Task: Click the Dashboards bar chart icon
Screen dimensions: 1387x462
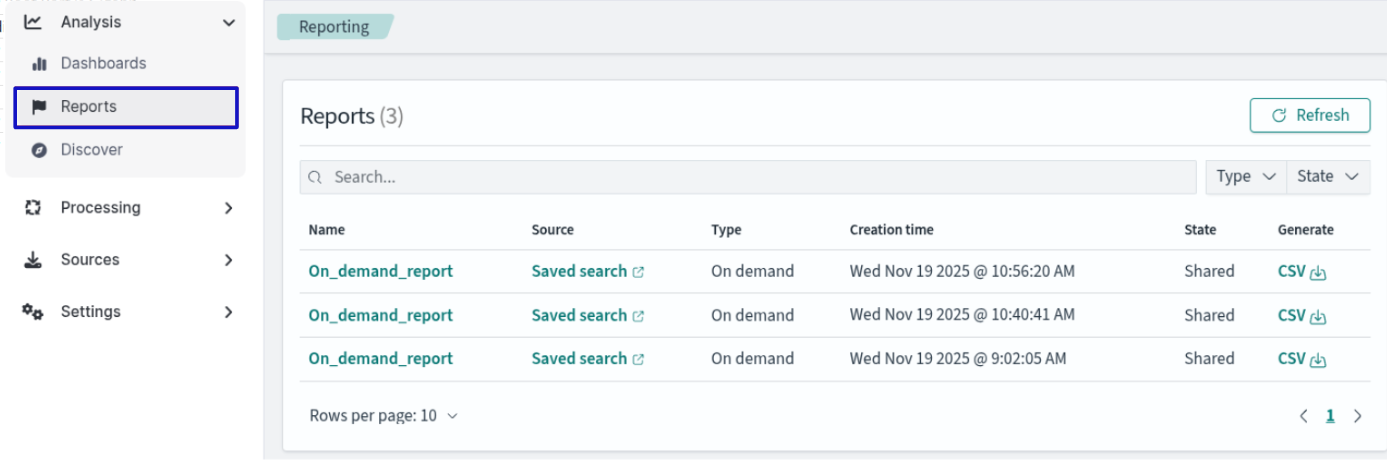Action: (x=40, y=64)
